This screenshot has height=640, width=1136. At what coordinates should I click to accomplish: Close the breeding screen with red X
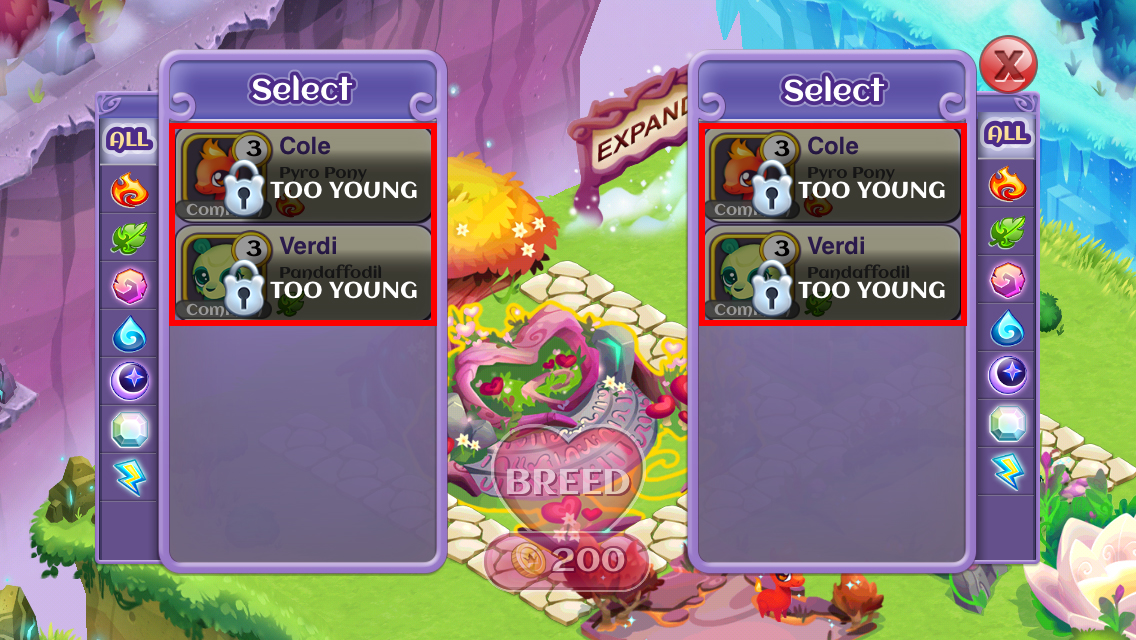[1008, 65]
